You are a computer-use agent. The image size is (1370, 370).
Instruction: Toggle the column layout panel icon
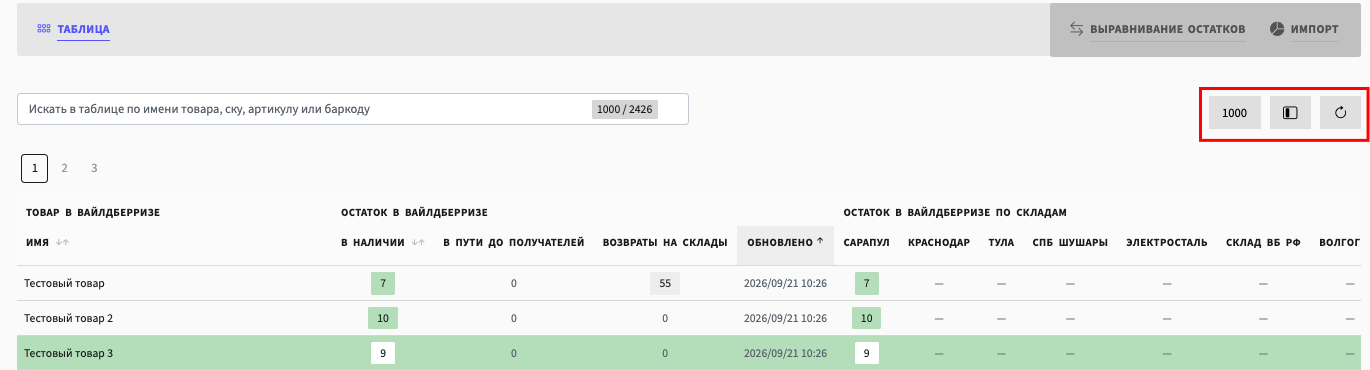pos(1290,113)
